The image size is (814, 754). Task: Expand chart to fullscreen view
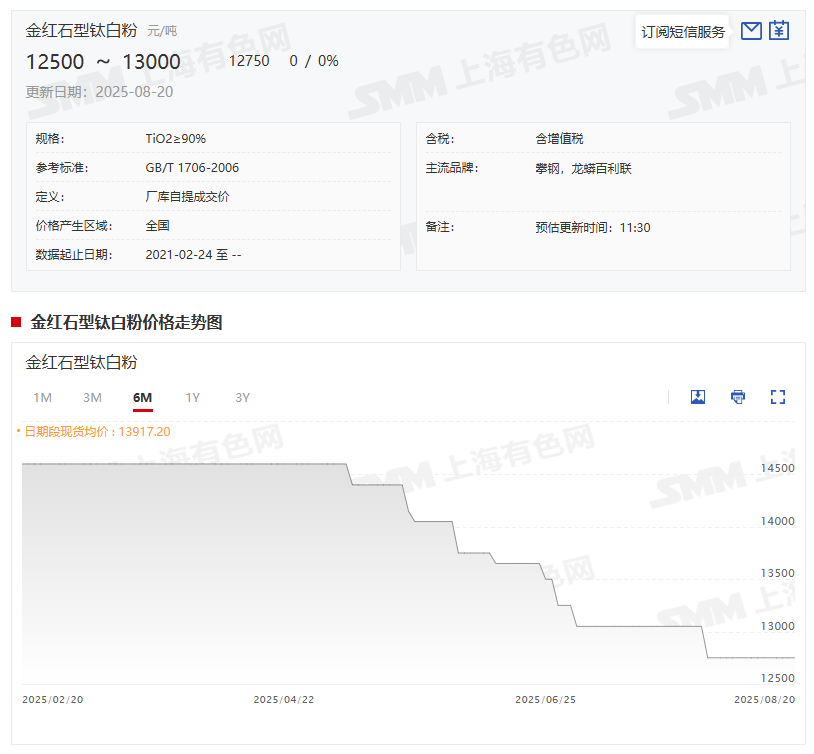pyautogui.click(x=778, y=397)
